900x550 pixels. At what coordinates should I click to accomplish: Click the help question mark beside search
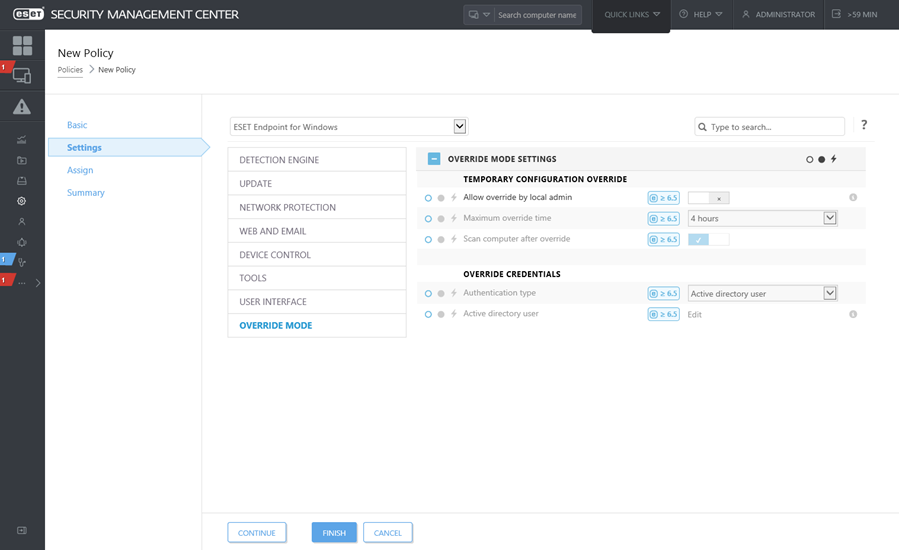[x=864, y=126]
